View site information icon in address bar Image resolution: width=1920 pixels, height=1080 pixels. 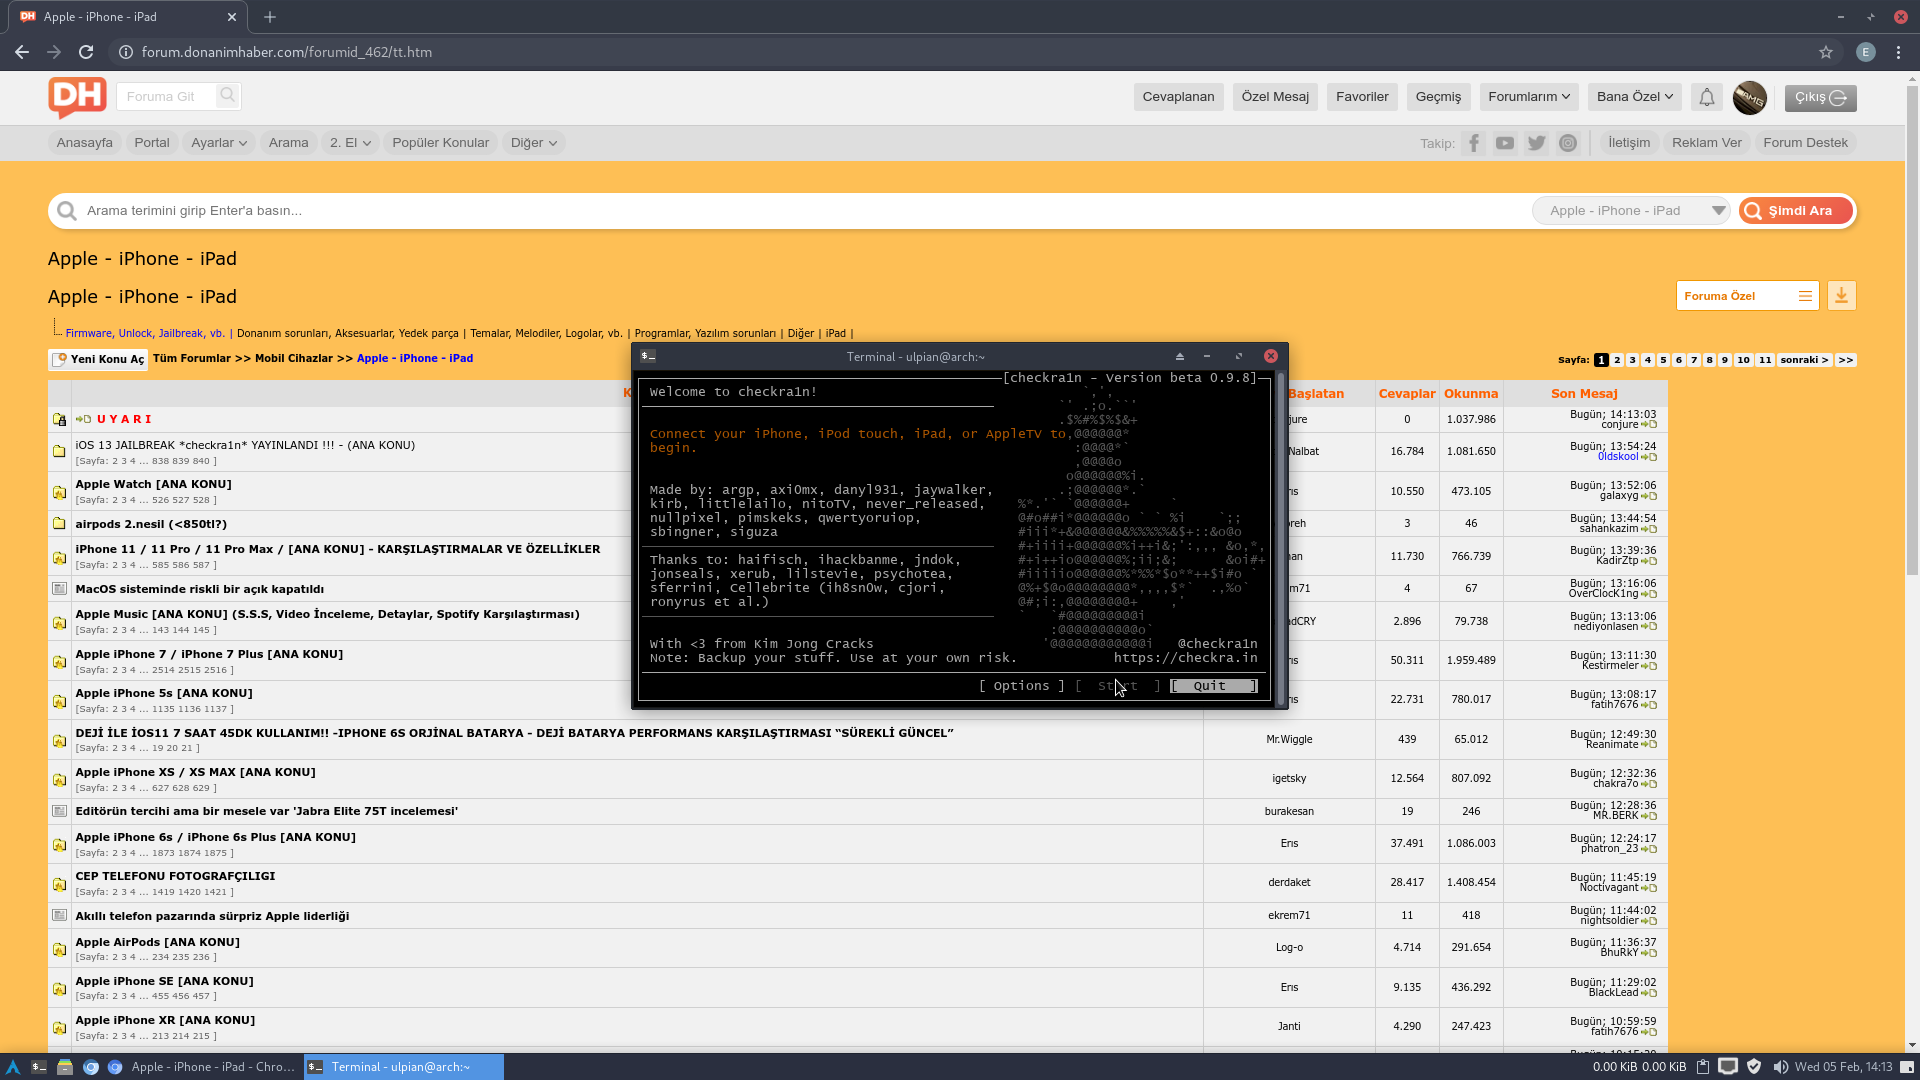coord(126,52)
